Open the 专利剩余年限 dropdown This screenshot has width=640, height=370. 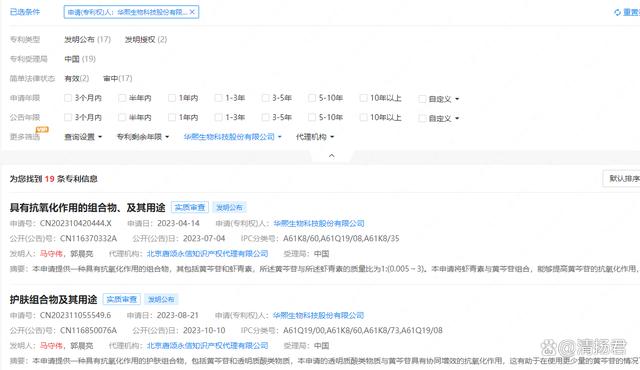[x=143, y=137]
